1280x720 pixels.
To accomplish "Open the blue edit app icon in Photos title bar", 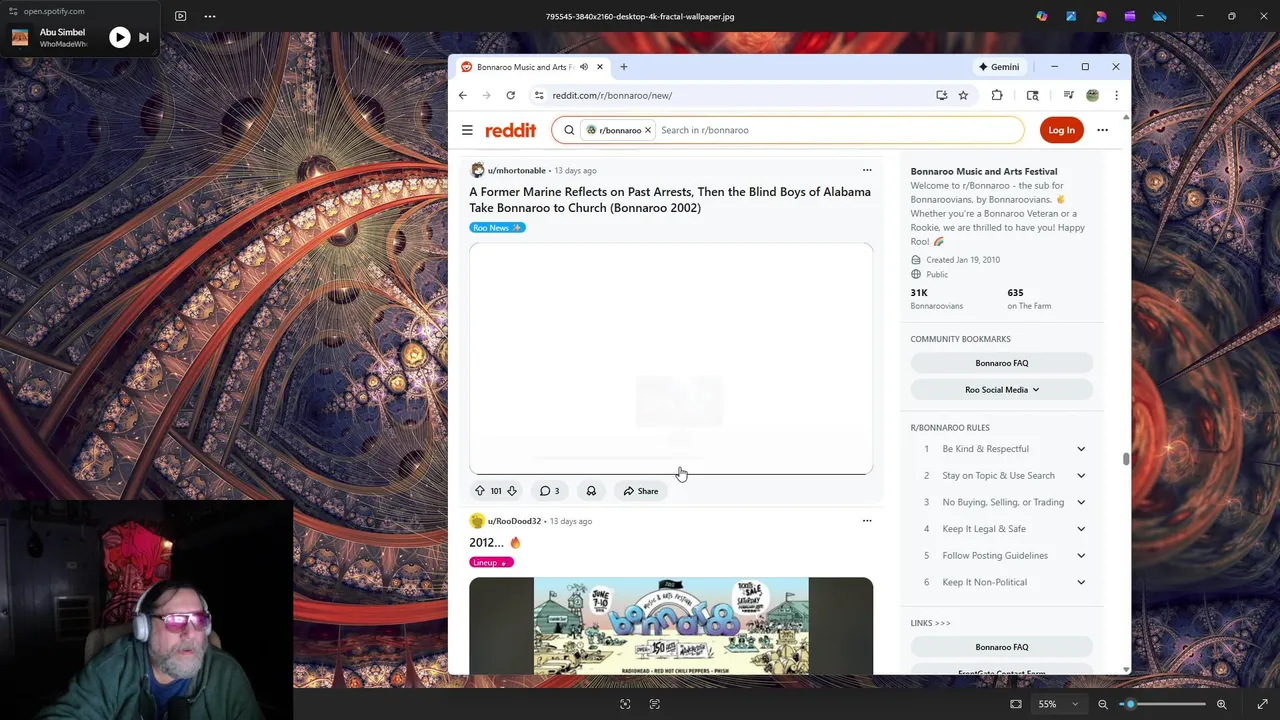I will [x=1071, y=16].
